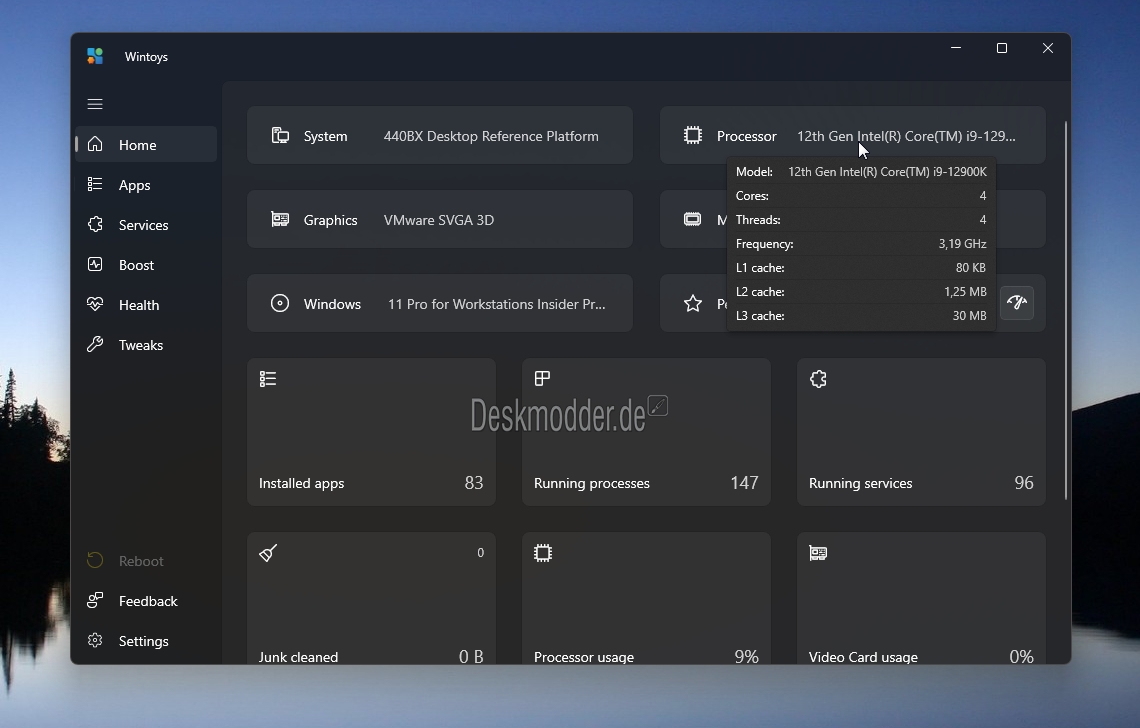
Task: Click the Apps list icon in sidebar
Action: click(95, 184)
